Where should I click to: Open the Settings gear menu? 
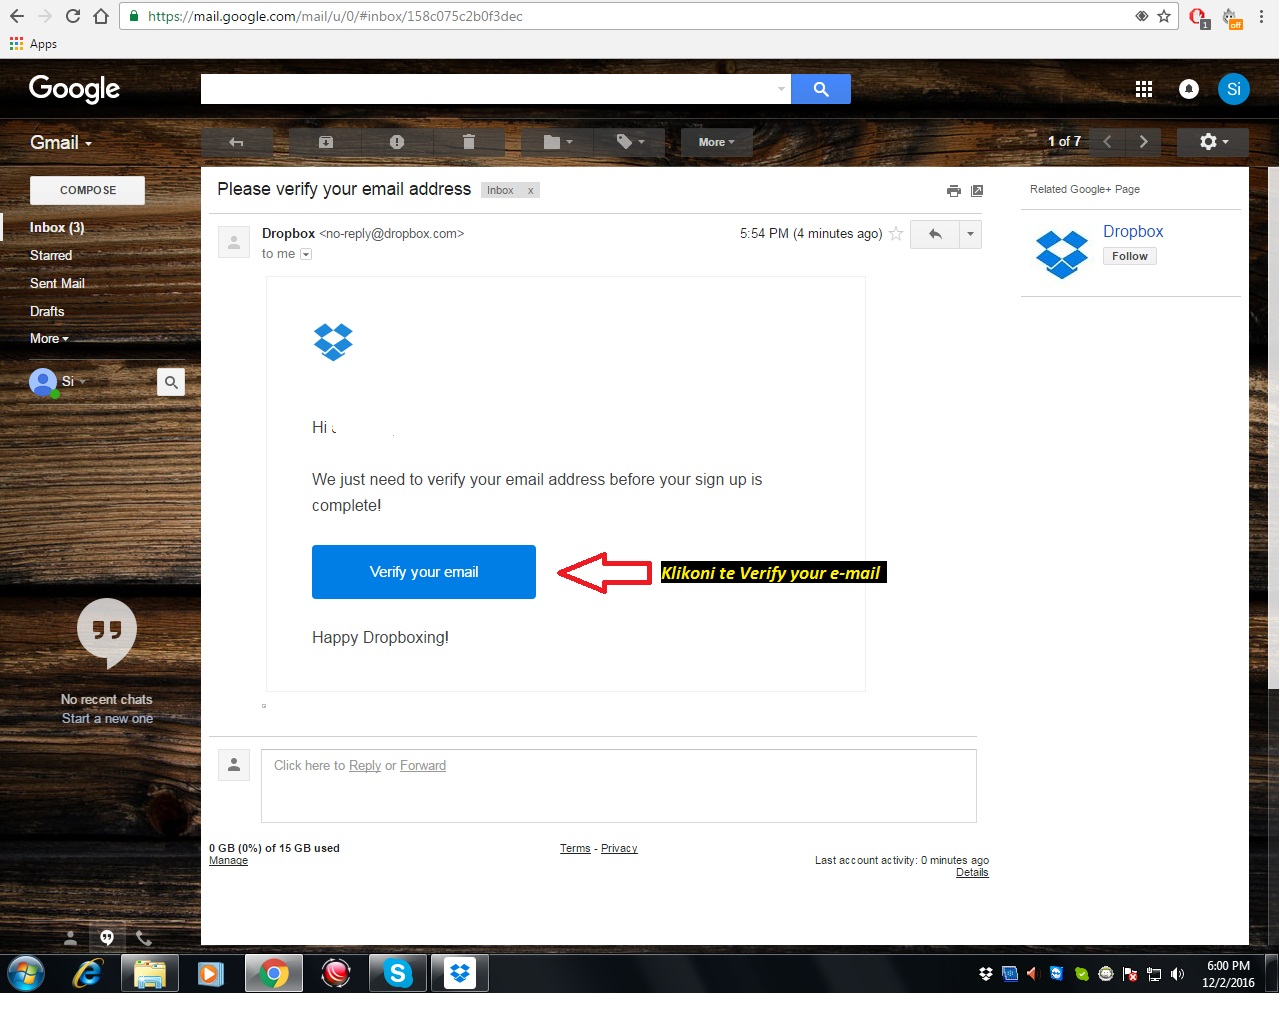(1213, 142)
